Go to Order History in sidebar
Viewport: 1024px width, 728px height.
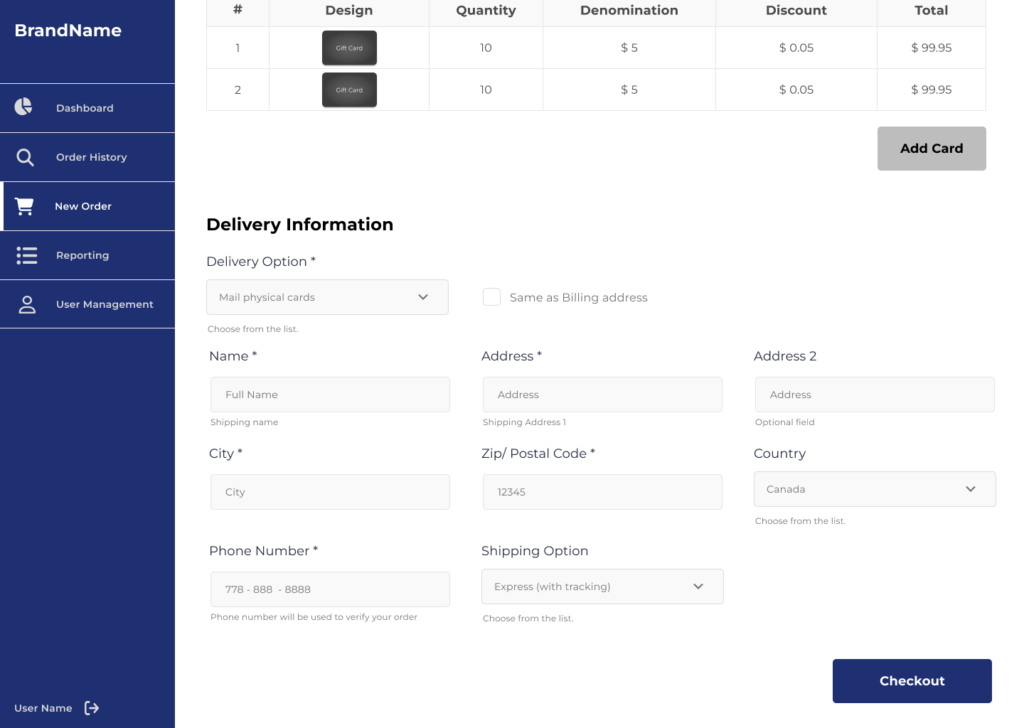tap(91, 157)
